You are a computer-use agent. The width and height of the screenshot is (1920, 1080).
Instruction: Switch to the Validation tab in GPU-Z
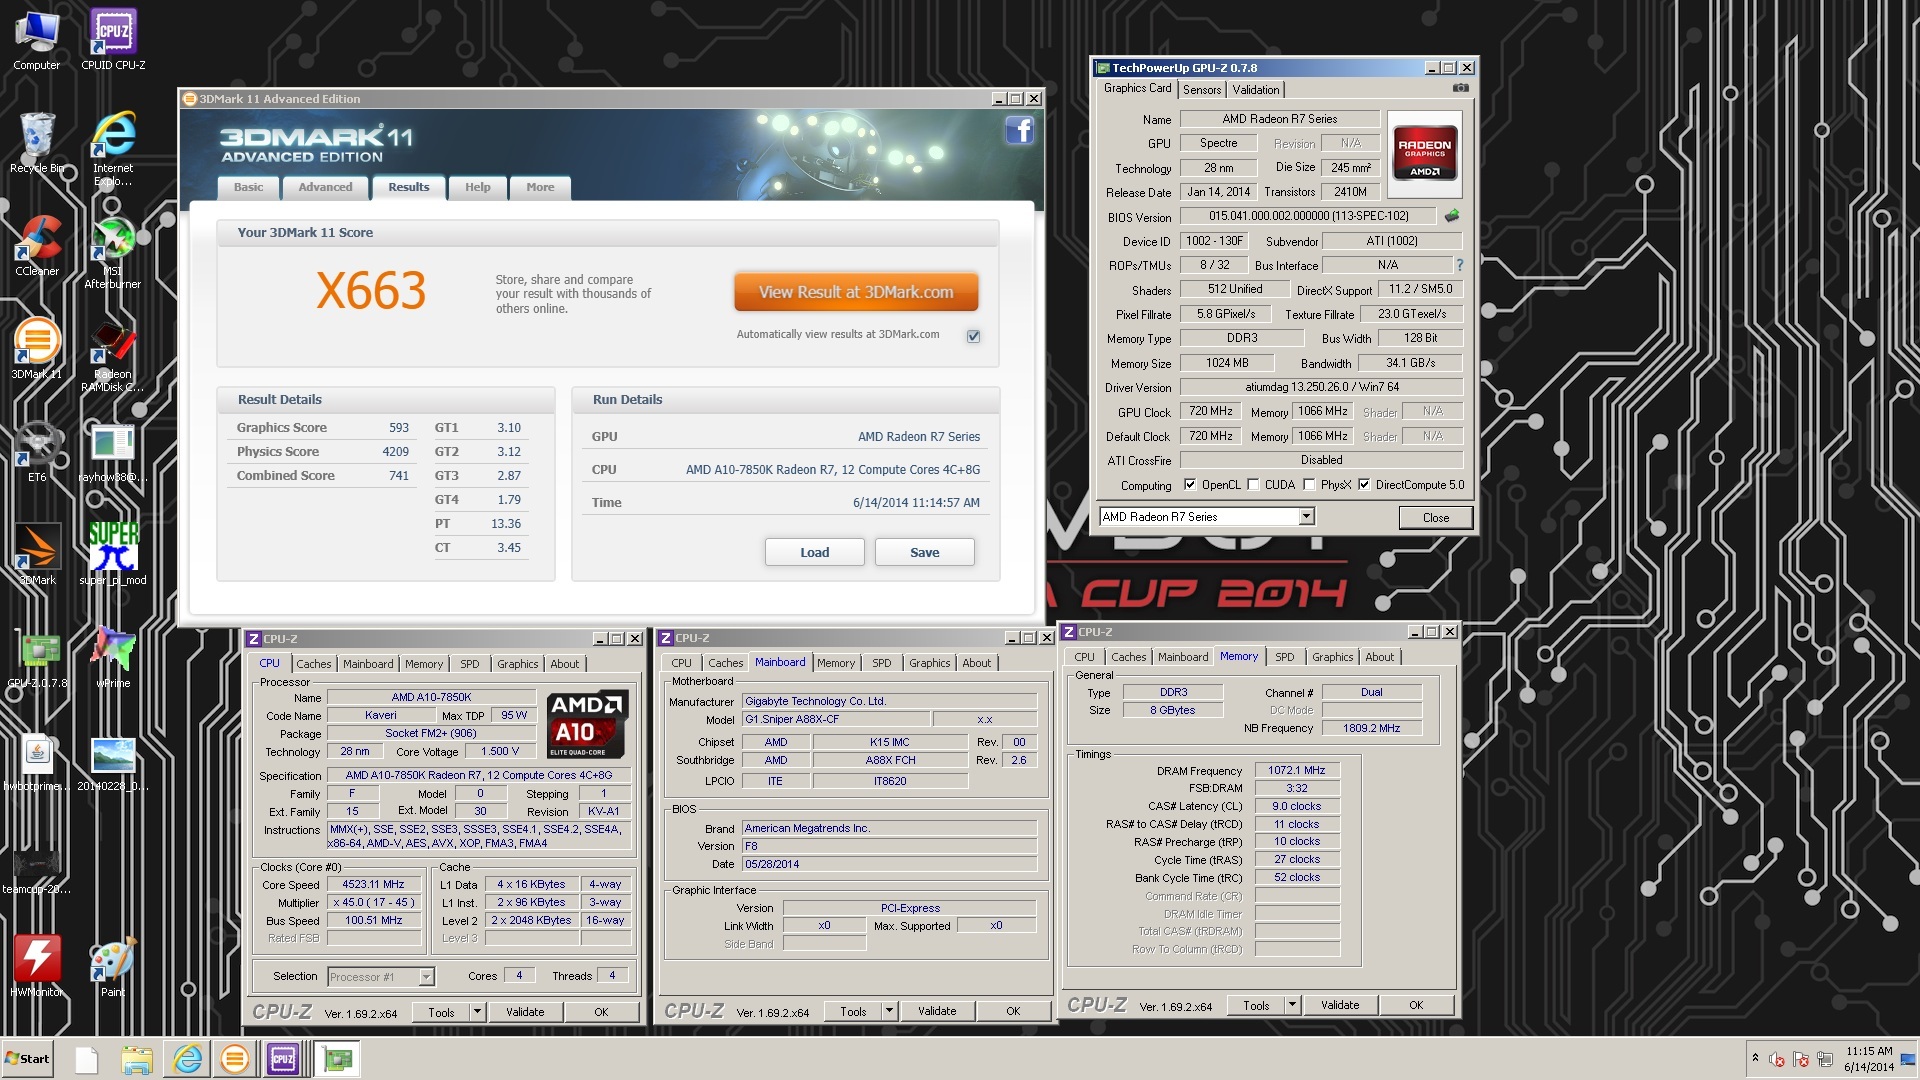tap(1255, 89)
